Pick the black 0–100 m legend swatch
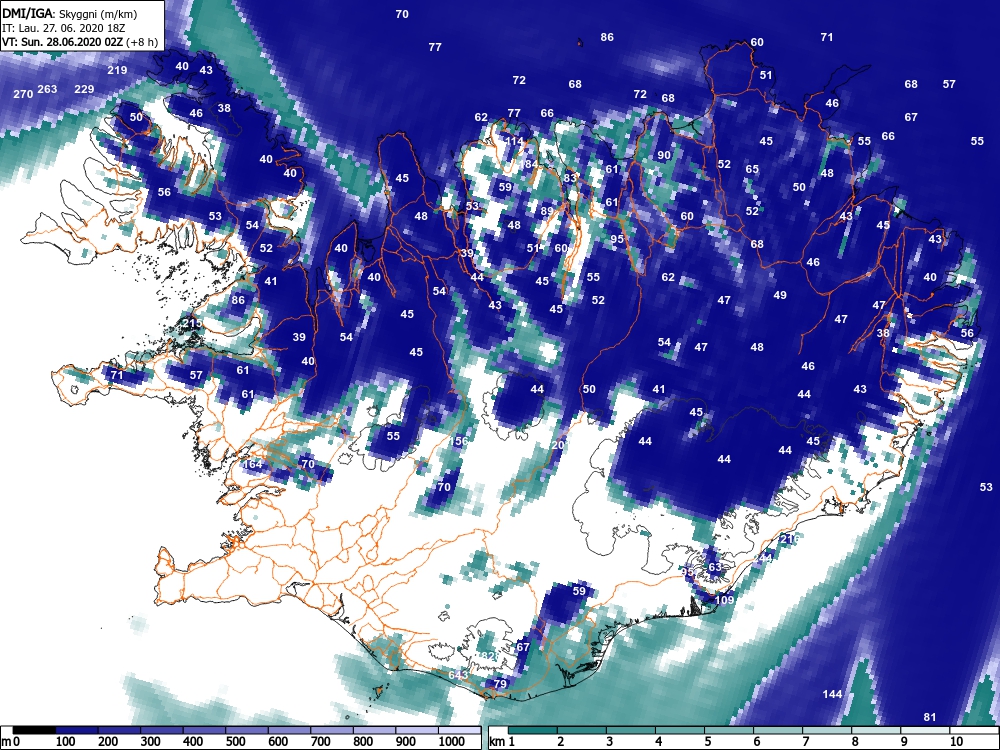 coord(34,730)
